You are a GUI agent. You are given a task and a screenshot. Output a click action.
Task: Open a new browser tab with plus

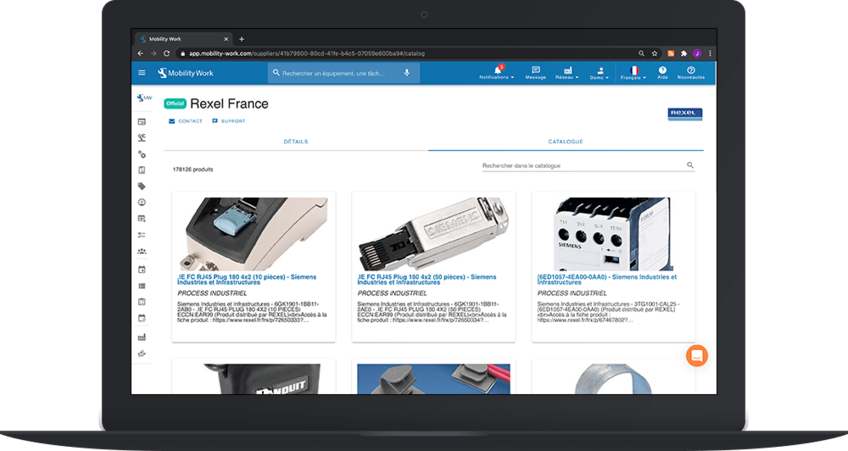tap(242, 39)
